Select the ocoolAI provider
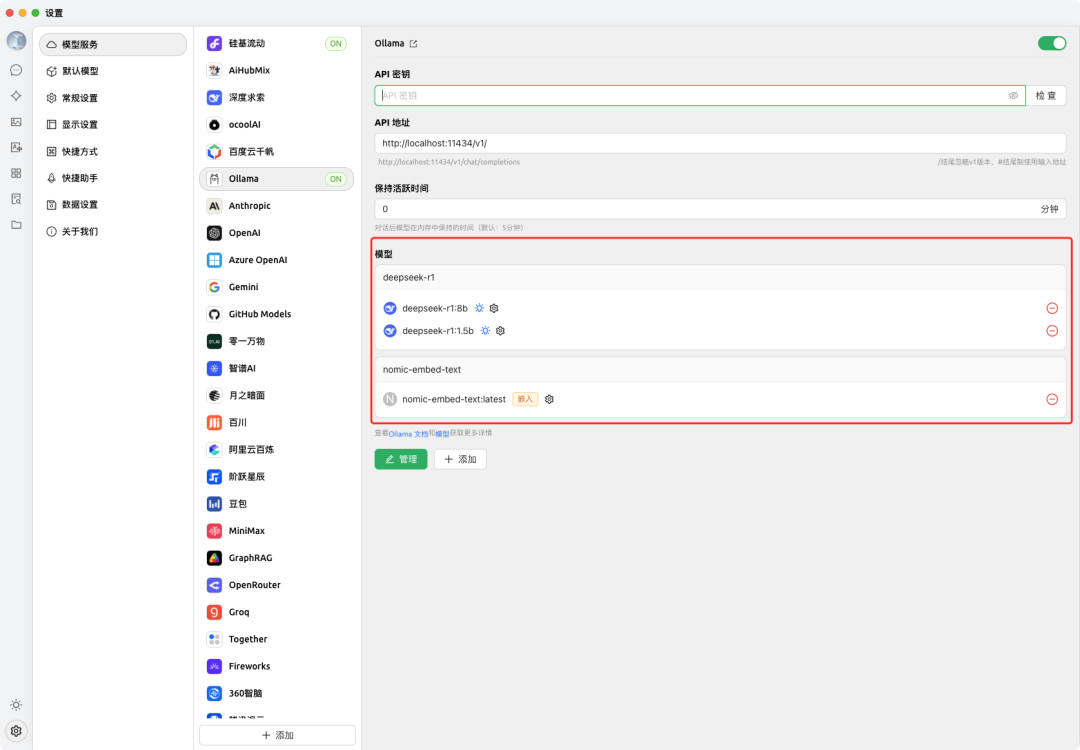Viewport: 1080px width, 750px height. pos(276,125)
